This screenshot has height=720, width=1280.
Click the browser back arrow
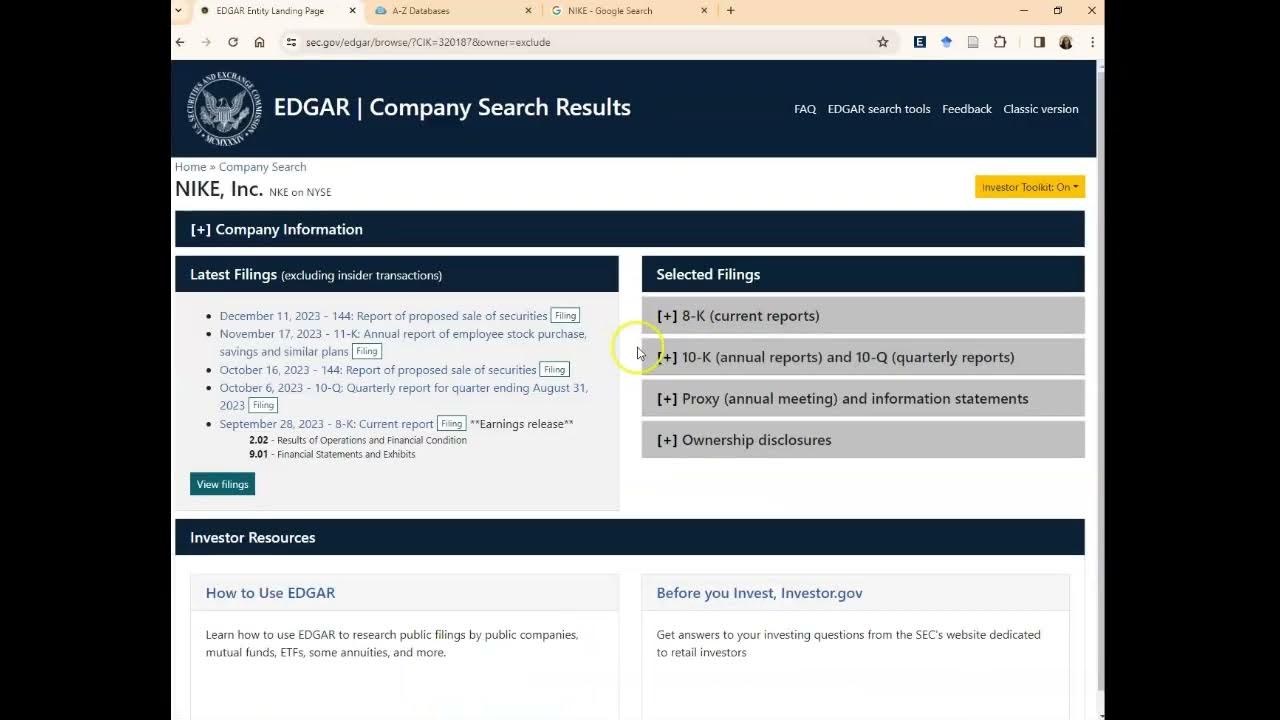[x=180, y=42]
